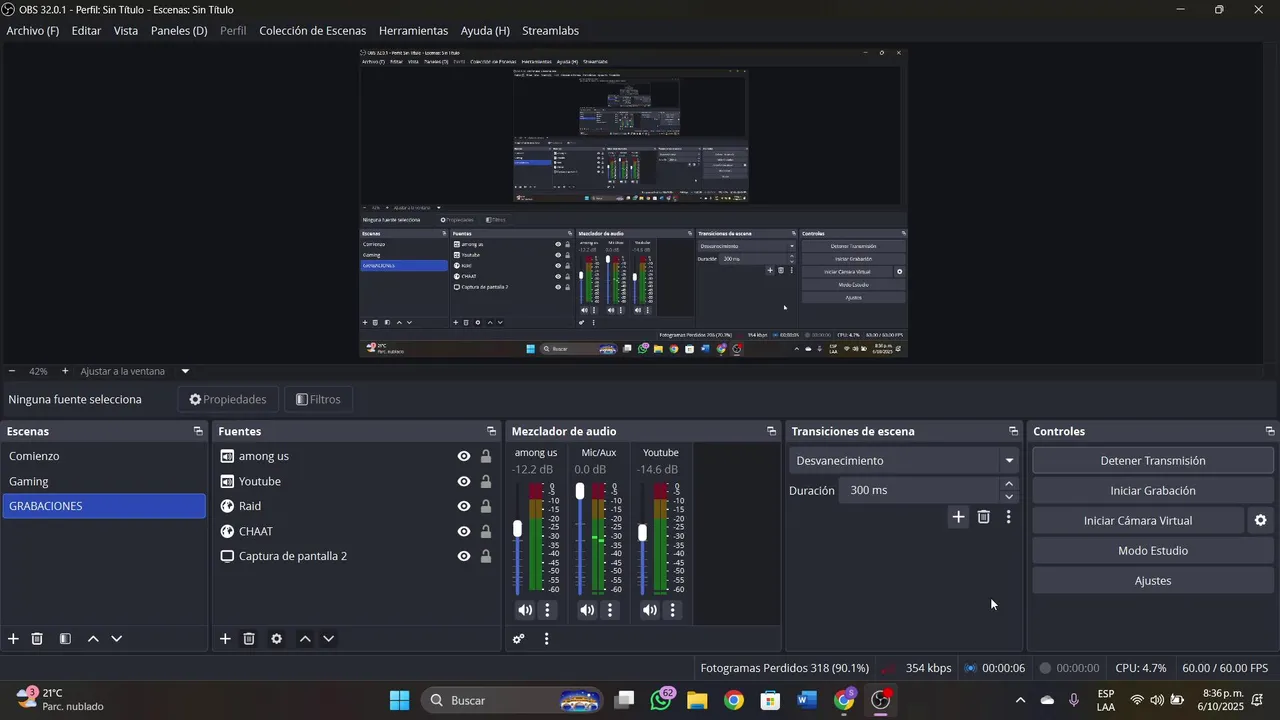Hide Captura de pantalla 2 source
This screenshot has height=720, width=1280.
(x=464, y=556)
